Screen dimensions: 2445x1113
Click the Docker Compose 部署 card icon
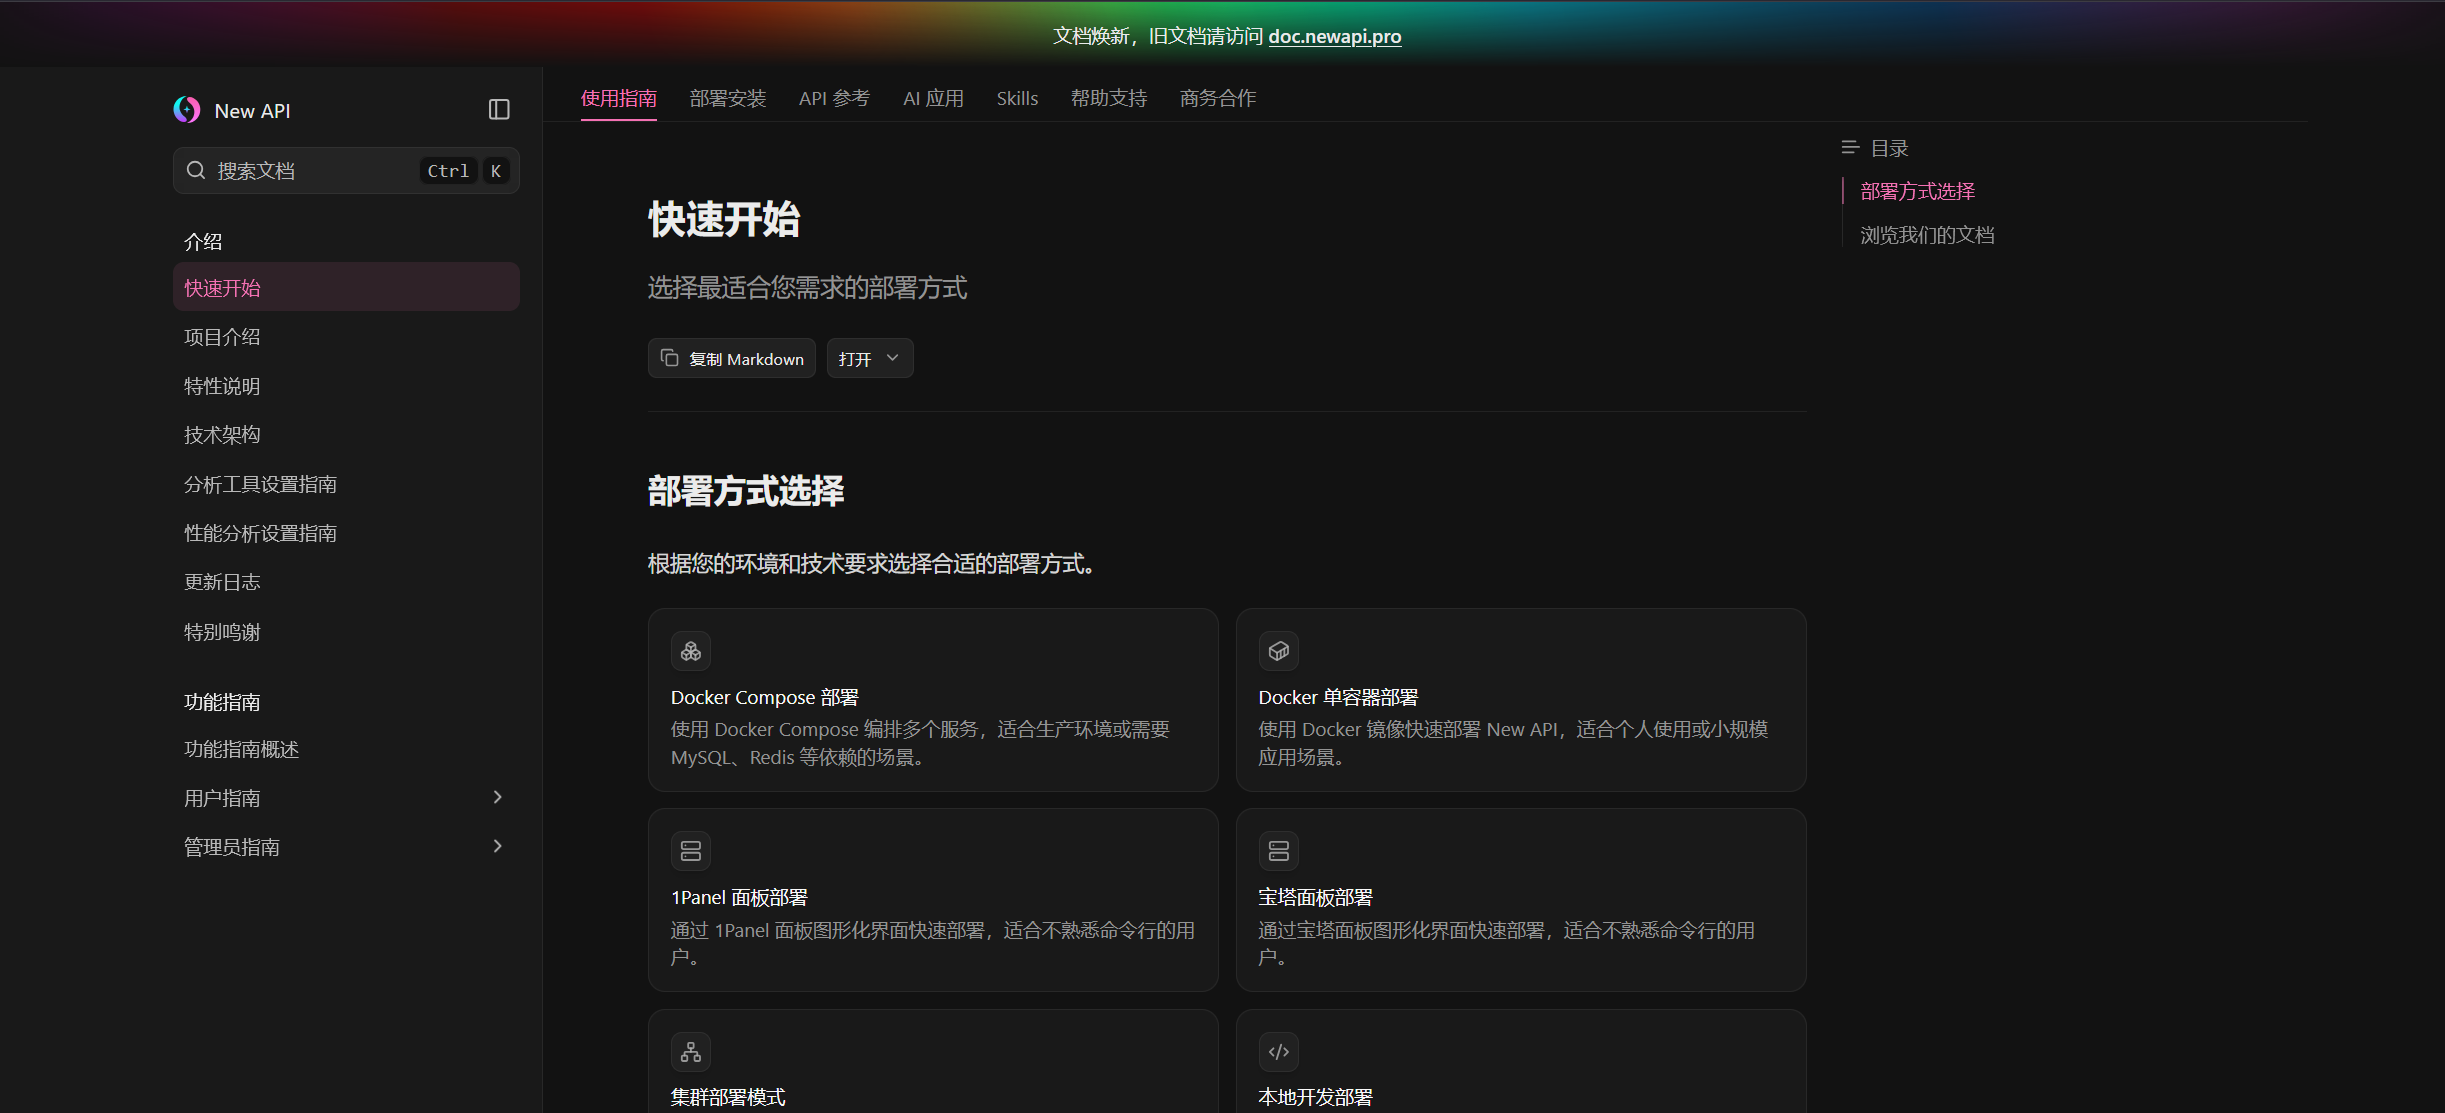coord(691,651)
